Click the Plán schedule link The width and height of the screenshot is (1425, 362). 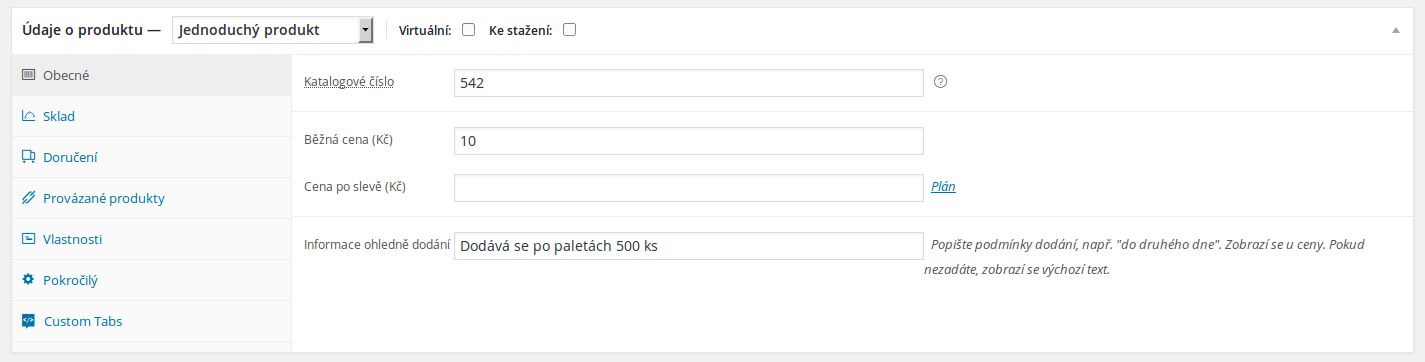(x=943, y=186)
